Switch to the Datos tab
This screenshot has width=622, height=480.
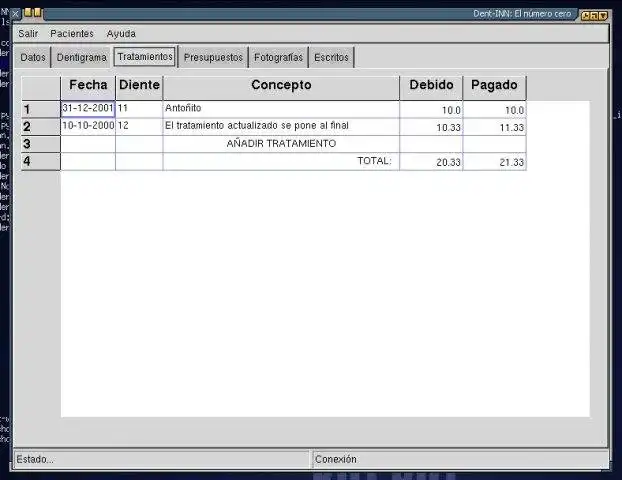pos(33,58)
